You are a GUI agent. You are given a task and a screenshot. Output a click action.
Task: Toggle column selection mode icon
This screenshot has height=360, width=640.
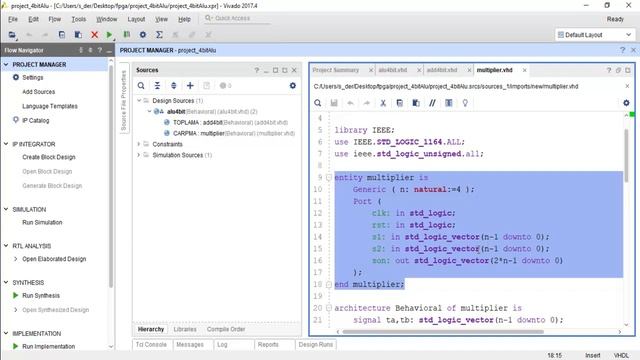(449, 103)
